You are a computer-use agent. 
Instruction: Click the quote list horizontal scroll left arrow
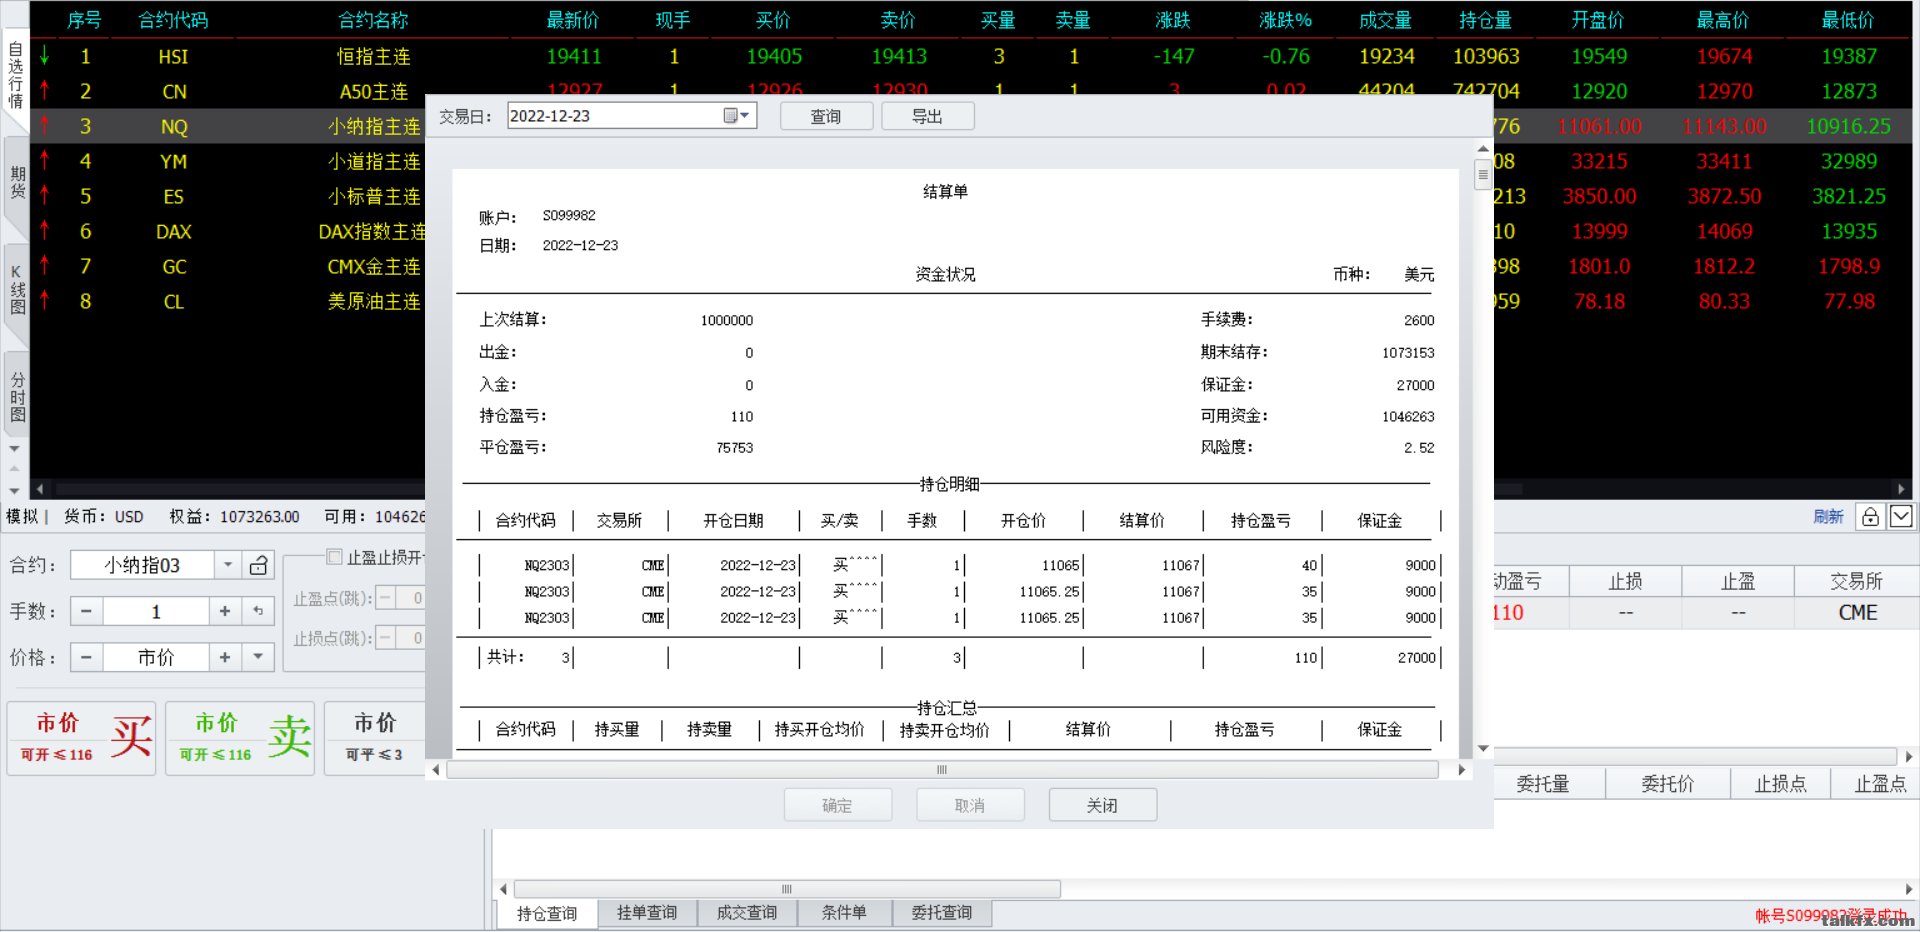click(x=40, y=489)
